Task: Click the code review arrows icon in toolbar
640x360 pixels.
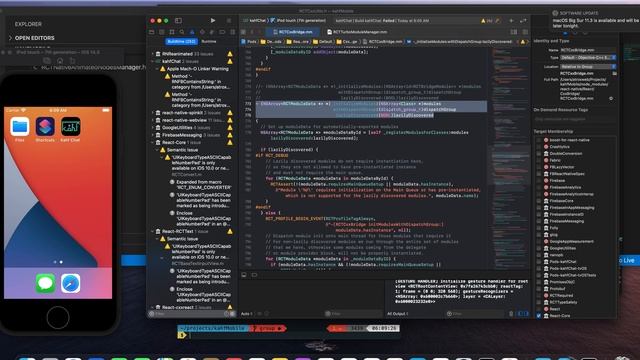Action: tap(523, 20)
